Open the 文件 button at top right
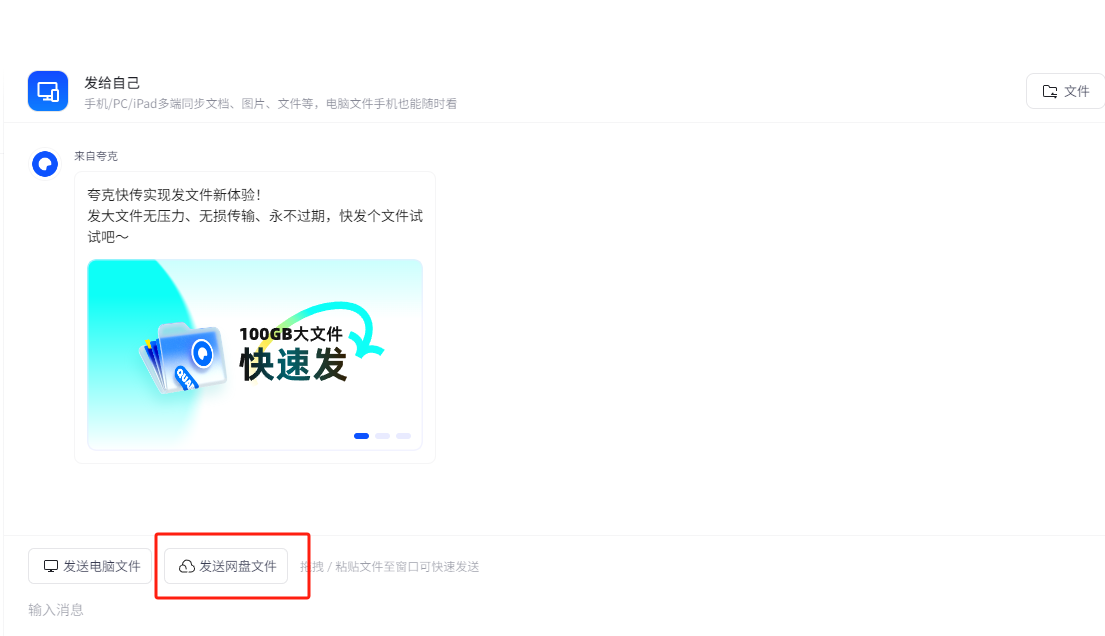This screenshot has height=636, width=1105. coord(1066,91)
